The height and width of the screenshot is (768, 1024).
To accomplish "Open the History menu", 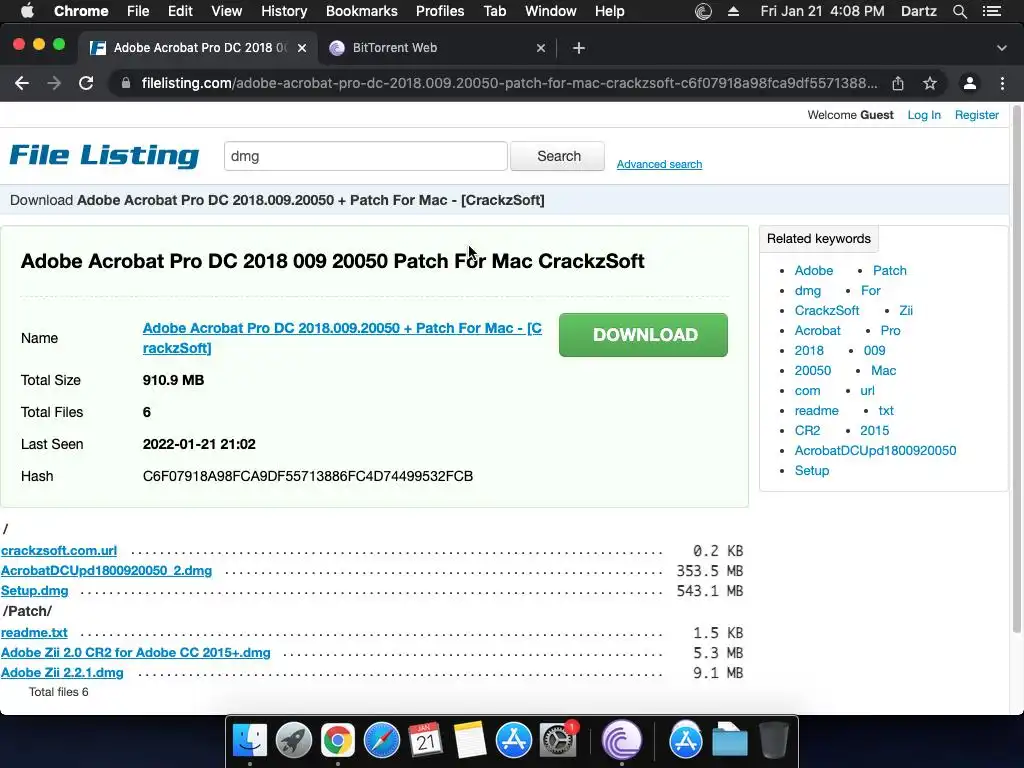I will click(284, 11).
